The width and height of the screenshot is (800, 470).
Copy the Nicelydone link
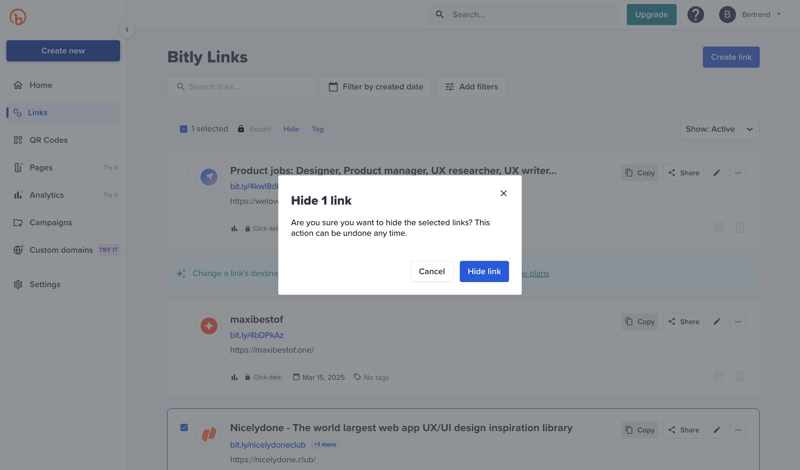640,430
